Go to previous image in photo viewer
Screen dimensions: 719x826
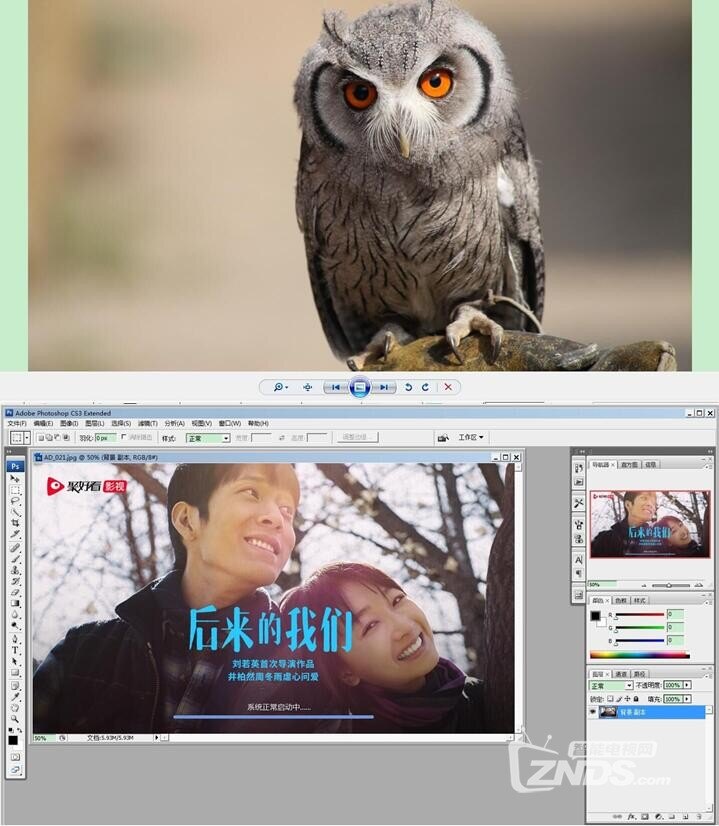tap(336, 387)
